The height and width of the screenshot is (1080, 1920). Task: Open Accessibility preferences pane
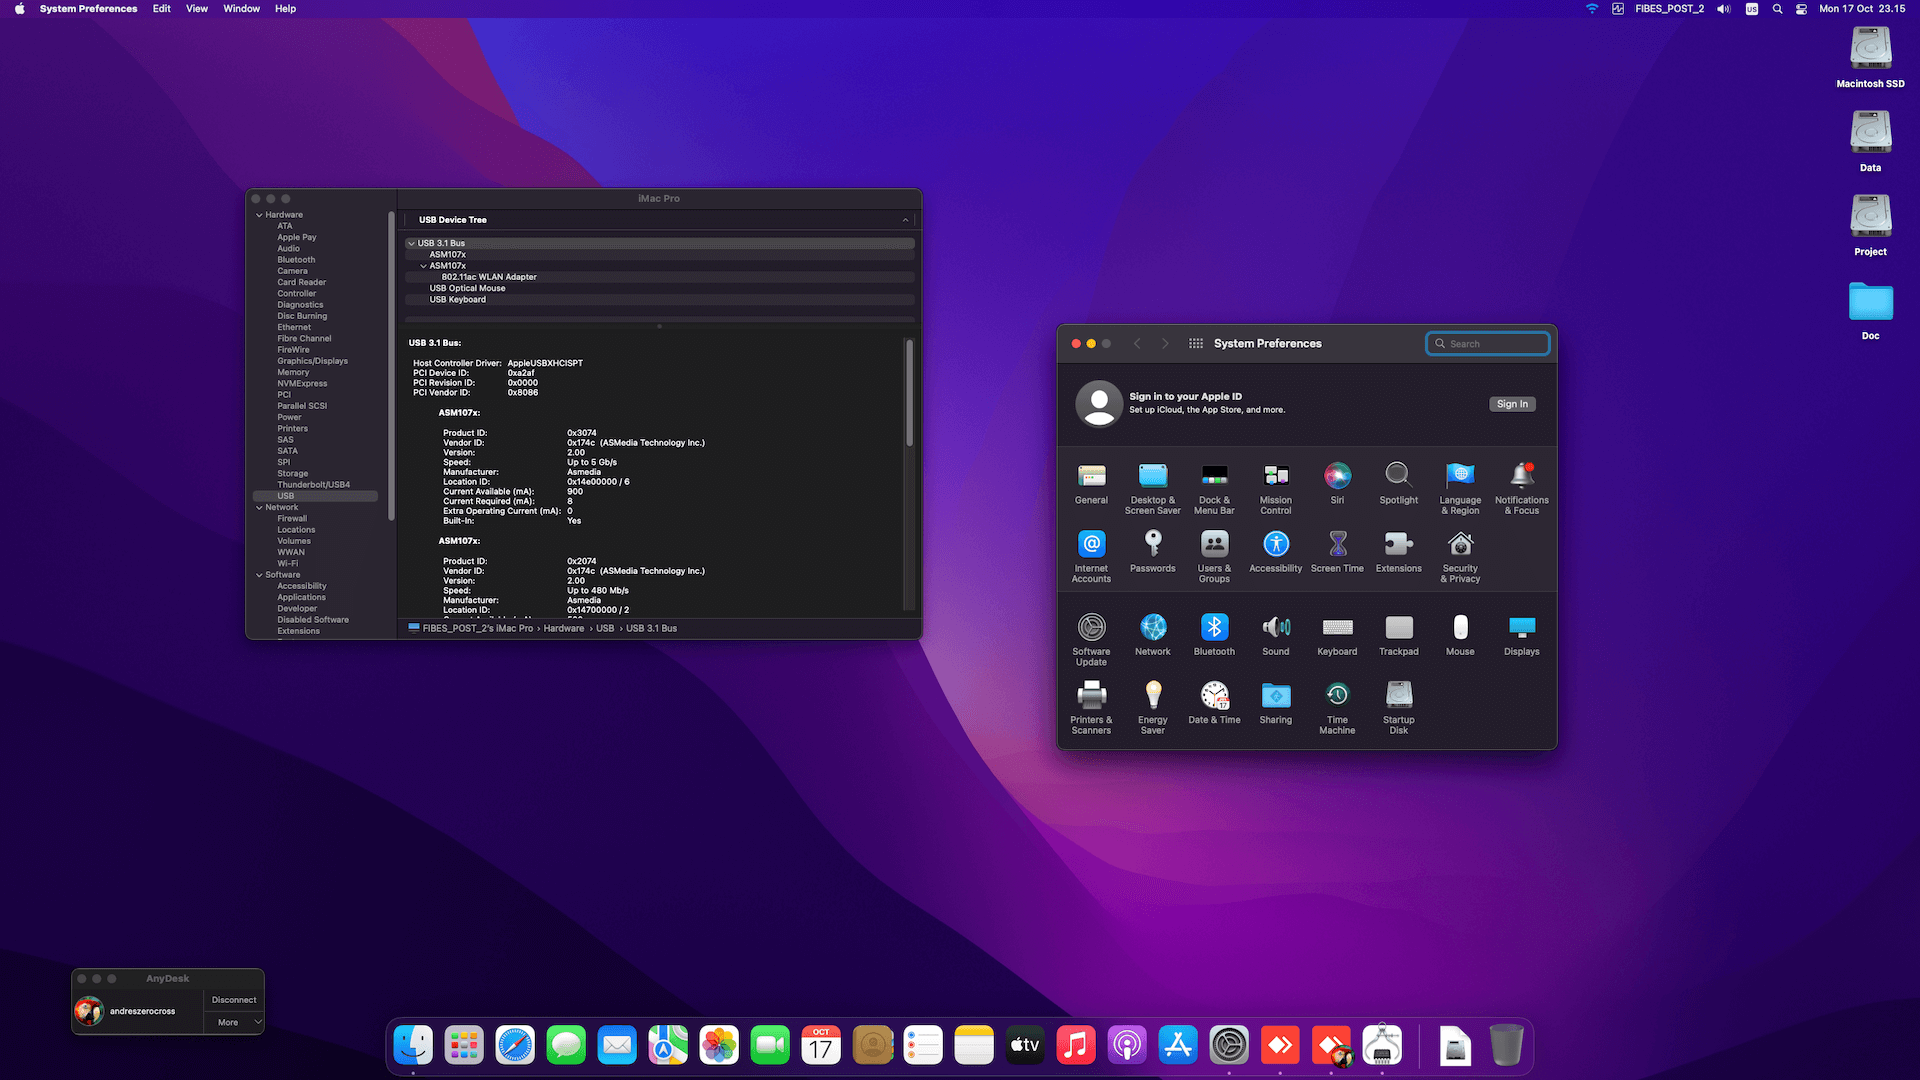1276,552
